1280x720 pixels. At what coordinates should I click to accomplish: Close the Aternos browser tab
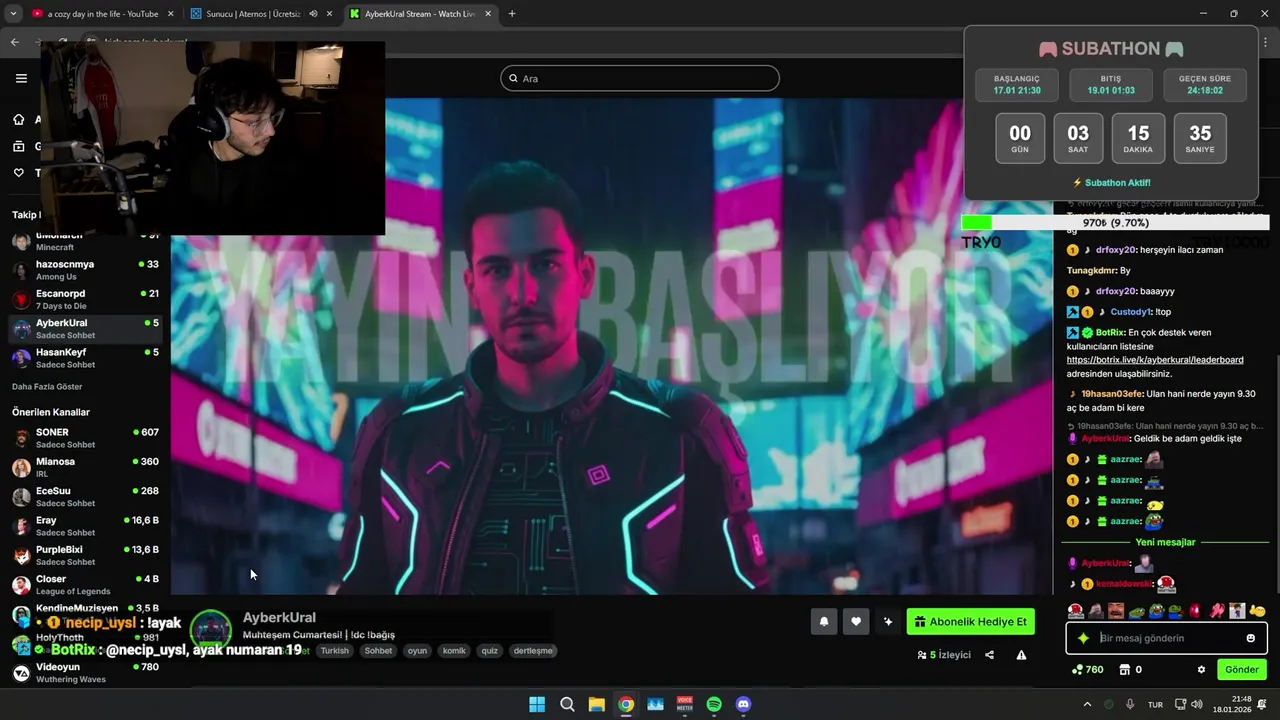[329, 14]
